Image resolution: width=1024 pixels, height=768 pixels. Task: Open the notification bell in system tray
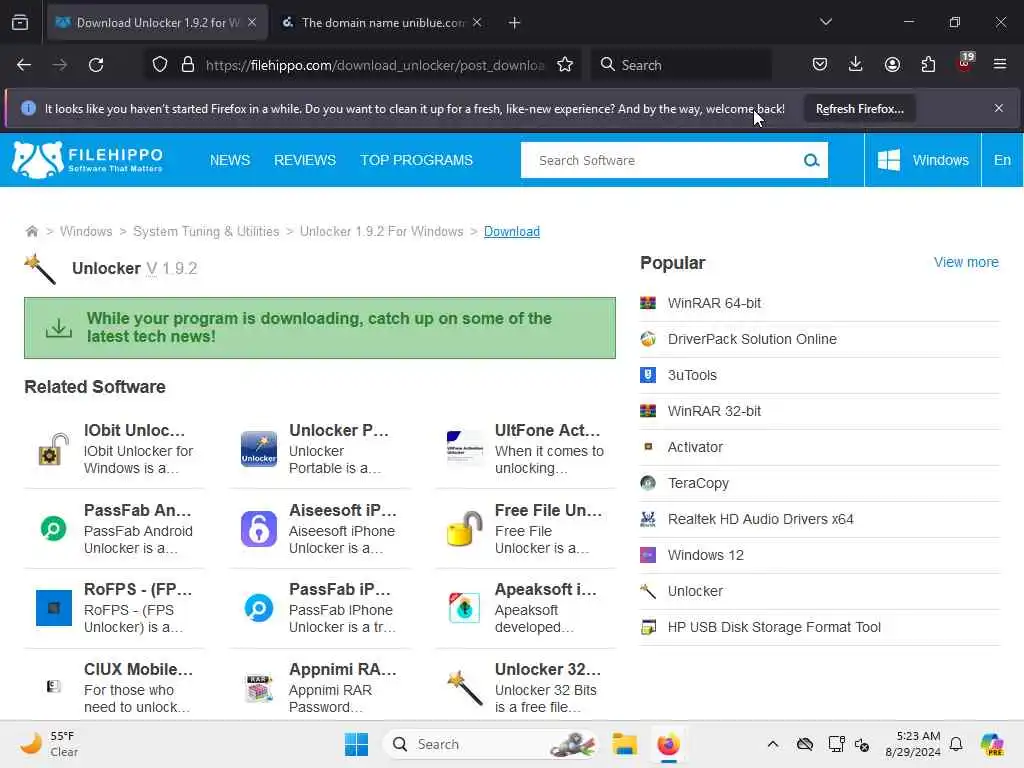pos(956,744)
